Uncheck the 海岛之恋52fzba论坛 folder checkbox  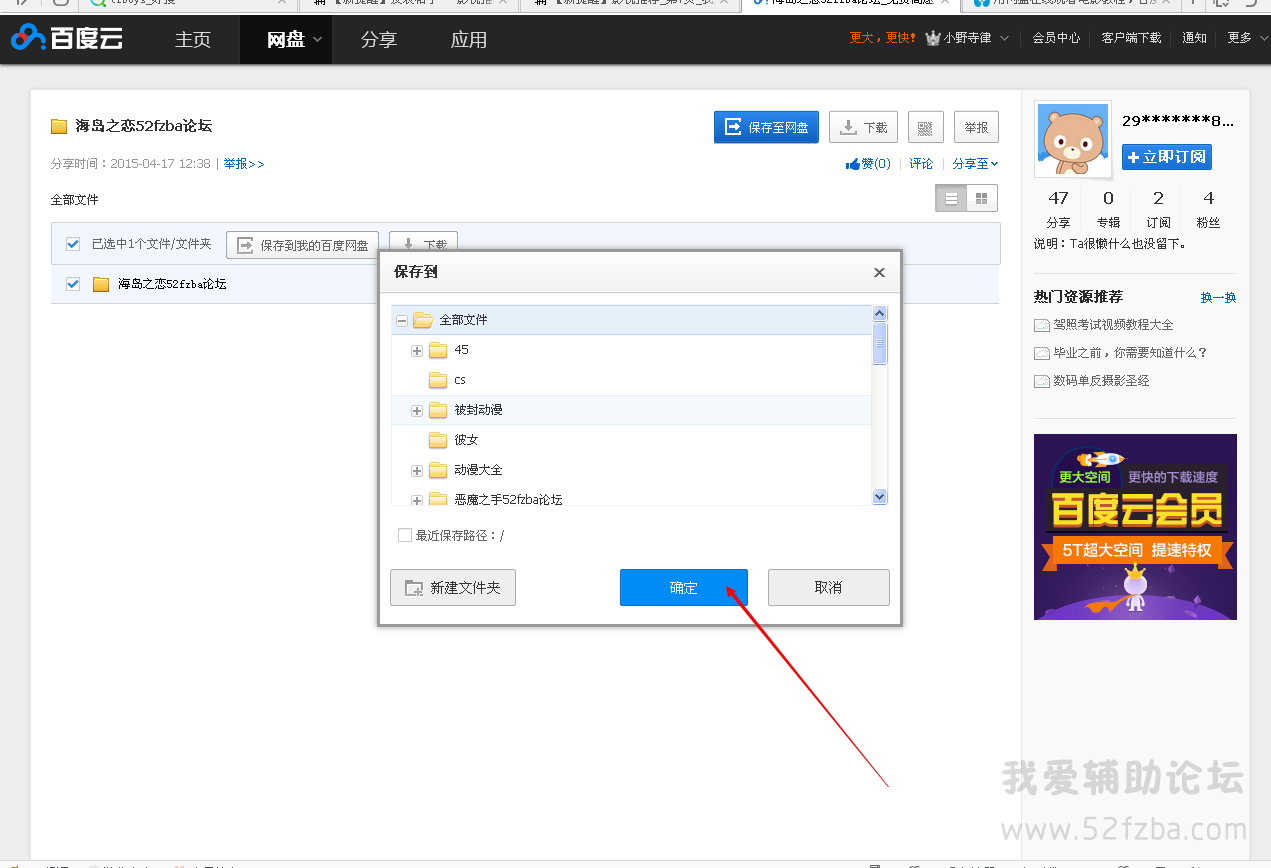pyautogui.click(x=73, y=284)
